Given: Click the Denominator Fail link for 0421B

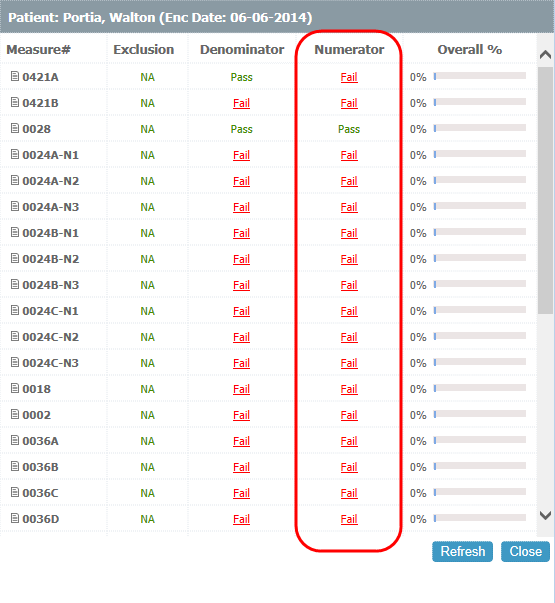Looking at the screenshot, I should [x=242, y=103].
